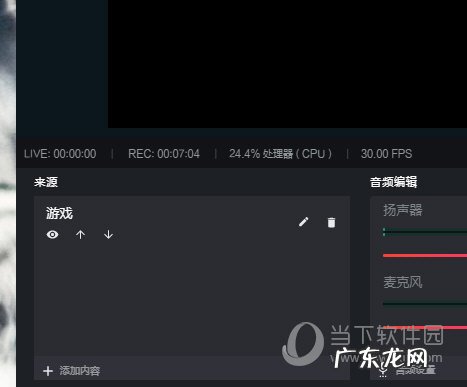
Task: Click the 麦克风 audio label
Action: click(x=403, y=282)
